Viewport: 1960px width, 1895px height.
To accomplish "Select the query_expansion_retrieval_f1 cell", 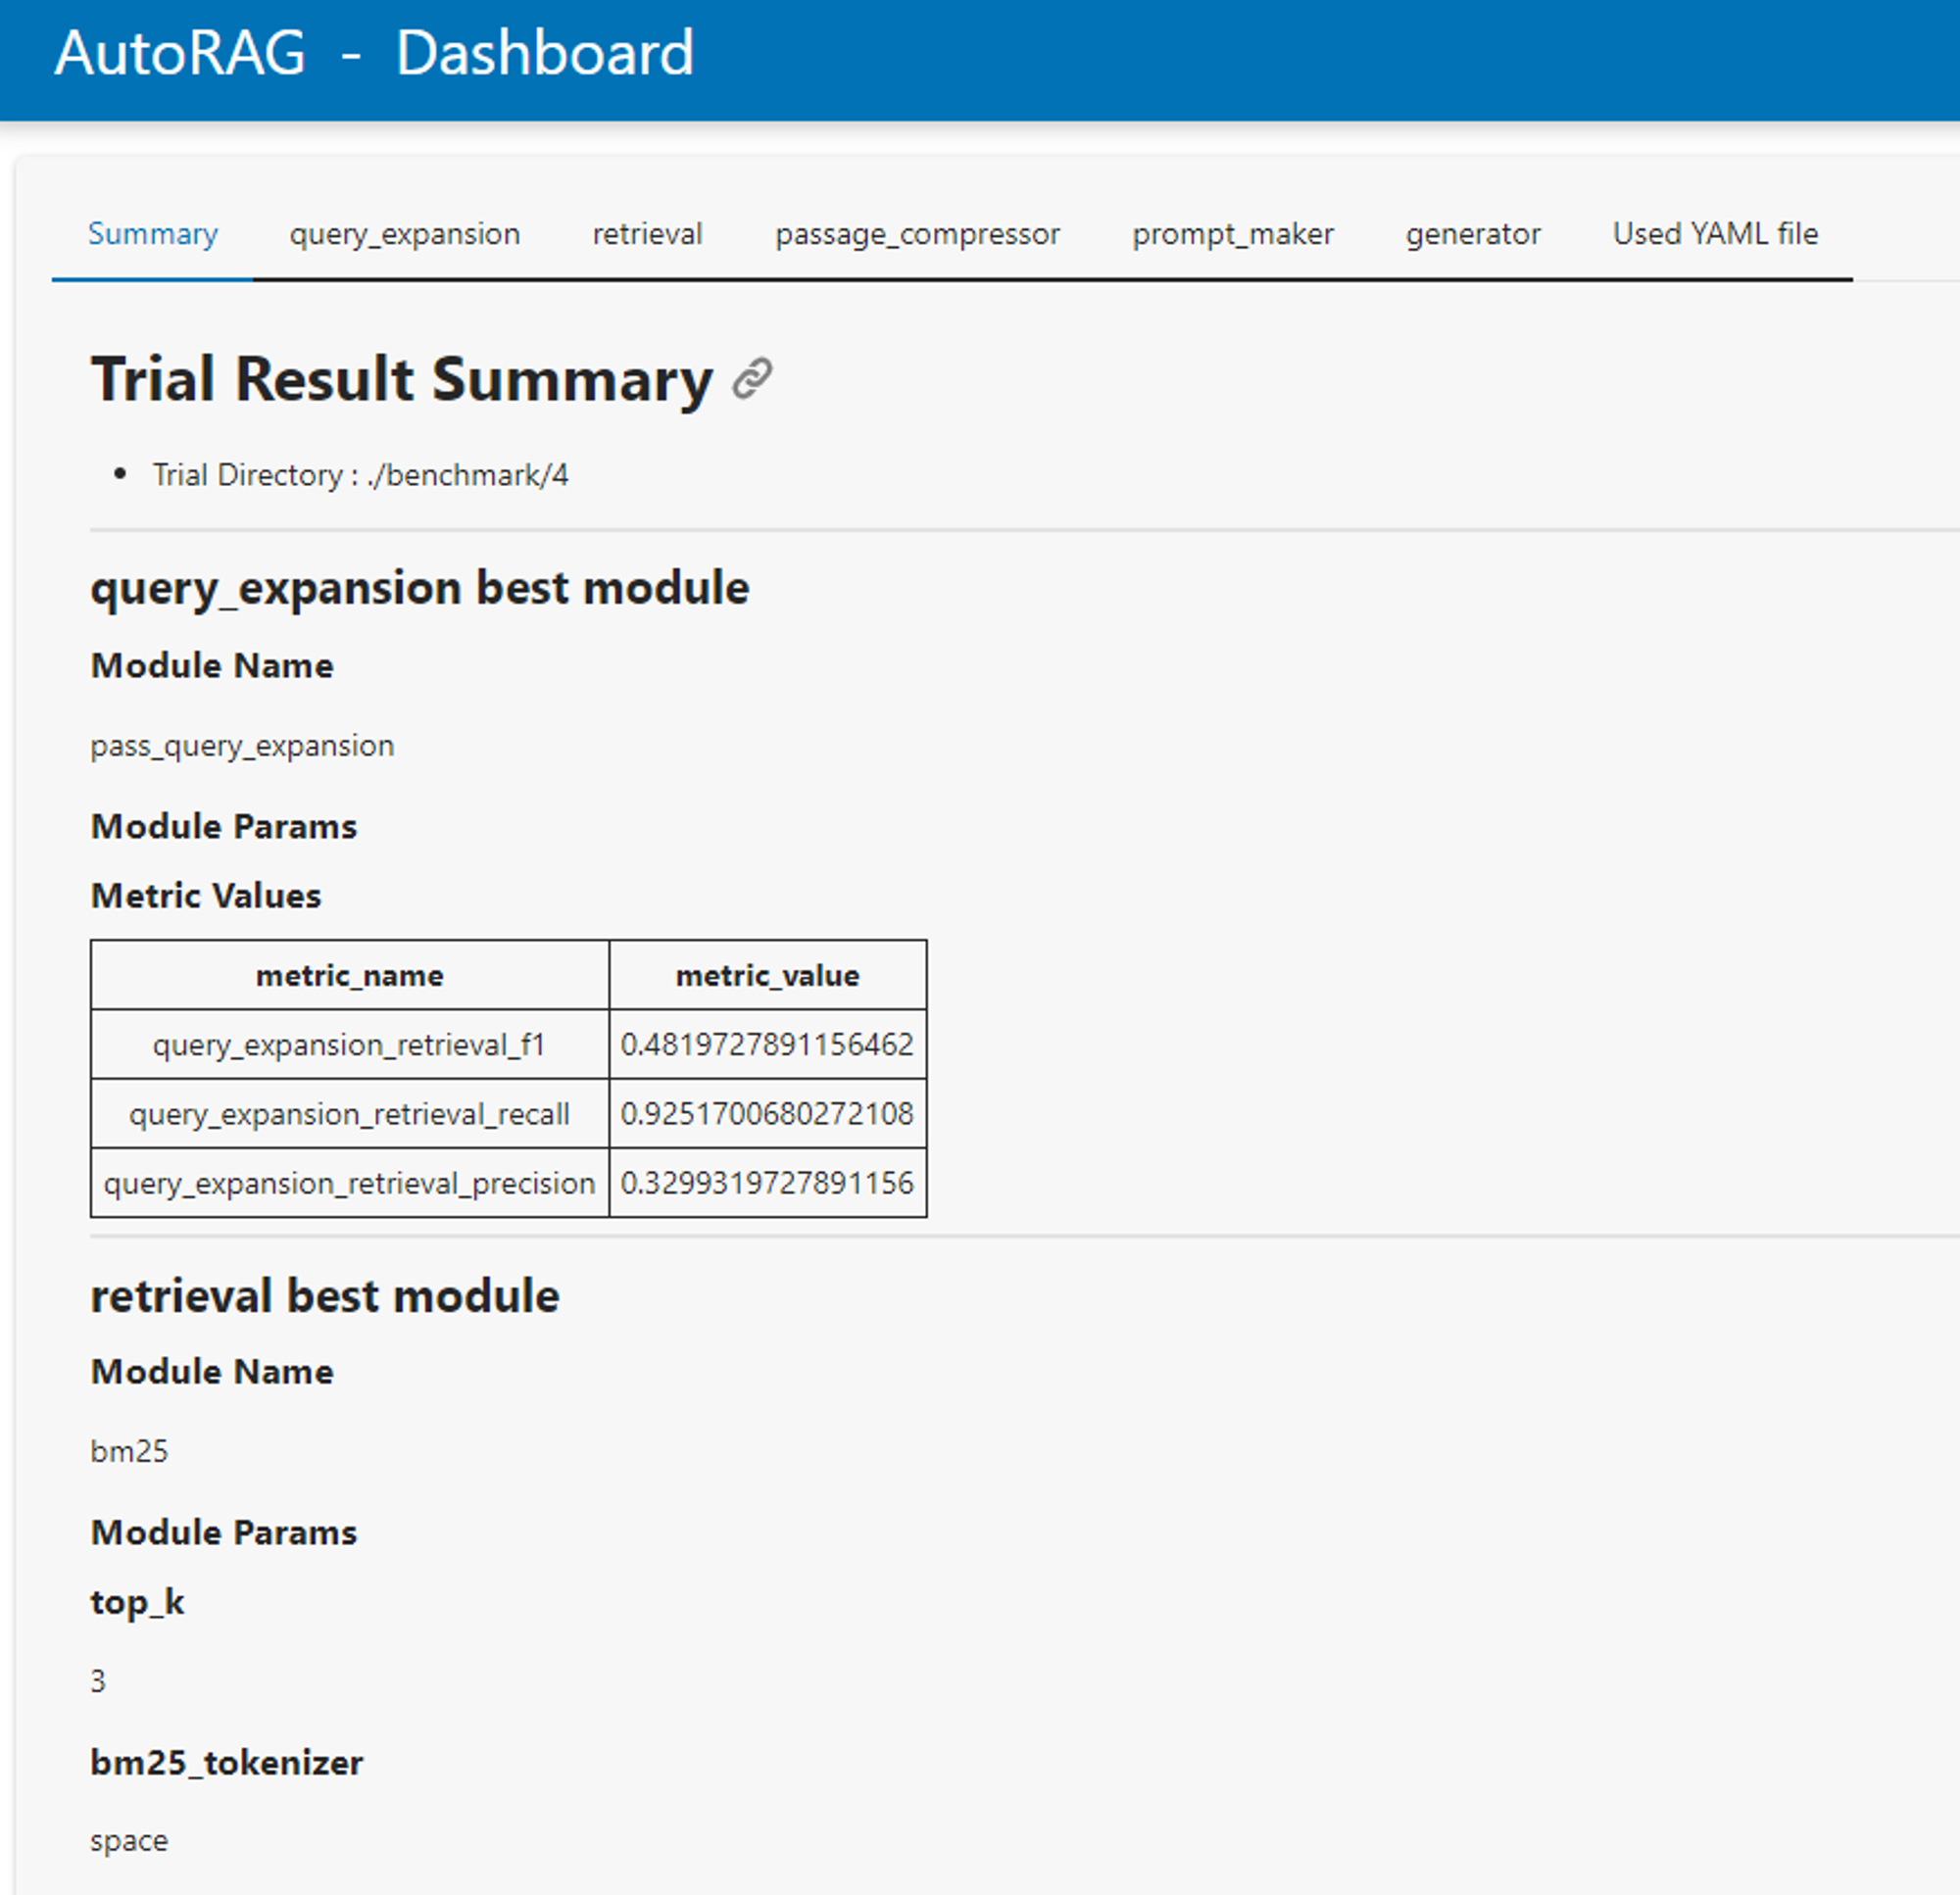I will [x=349, y=1044].
